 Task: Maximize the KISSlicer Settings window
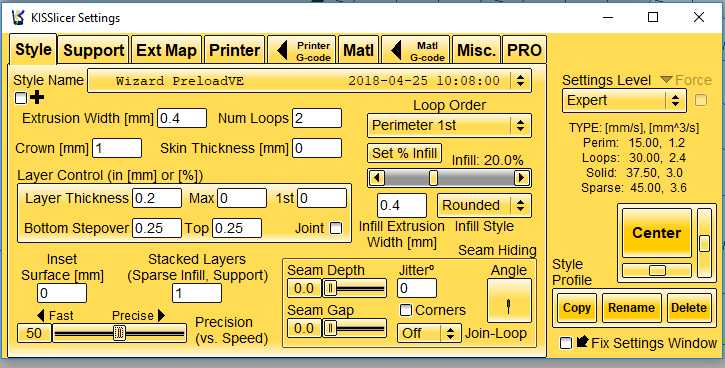pyautogui.click(x=653, y=17)
